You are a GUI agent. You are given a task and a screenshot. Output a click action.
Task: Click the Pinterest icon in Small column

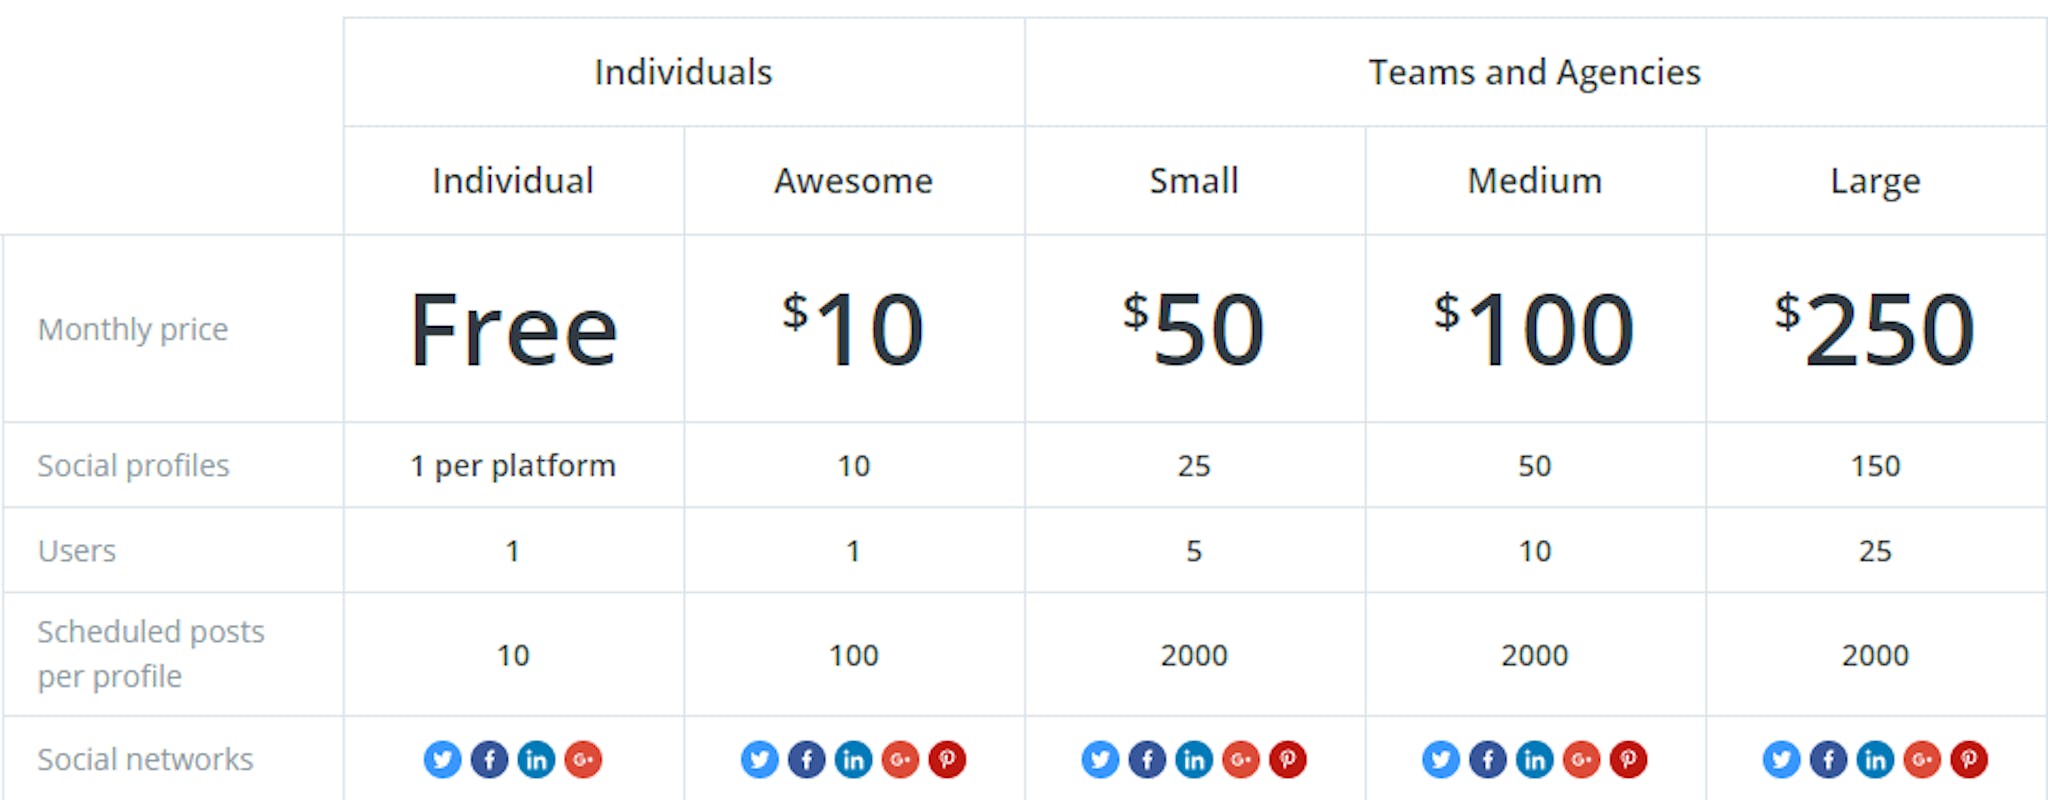pos(1288,760)
